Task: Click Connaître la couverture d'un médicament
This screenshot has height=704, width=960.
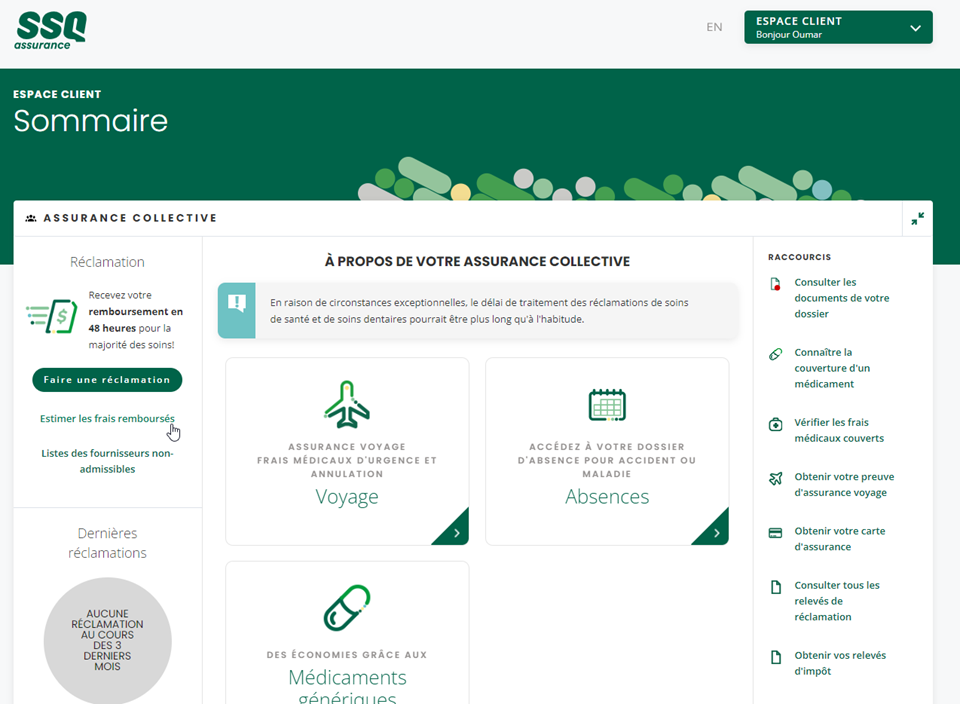Action: pyautogui.click(x=832, y=368)
